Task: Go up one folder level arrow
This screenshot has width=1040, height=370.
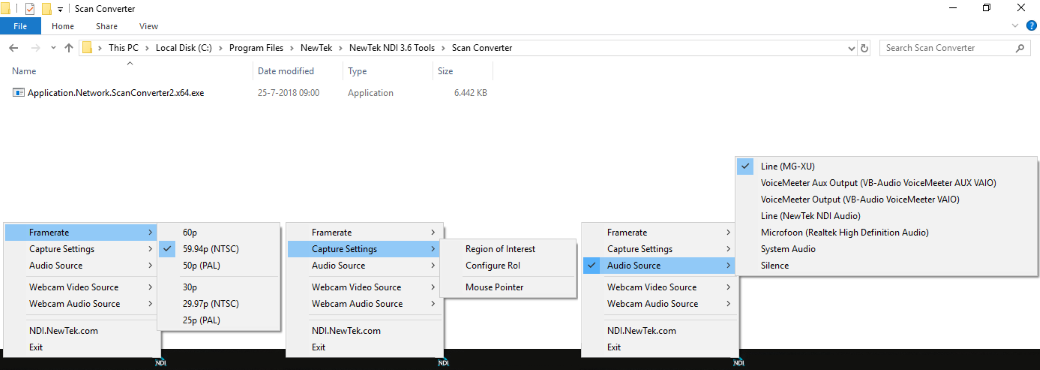Action: click(68, 48)
